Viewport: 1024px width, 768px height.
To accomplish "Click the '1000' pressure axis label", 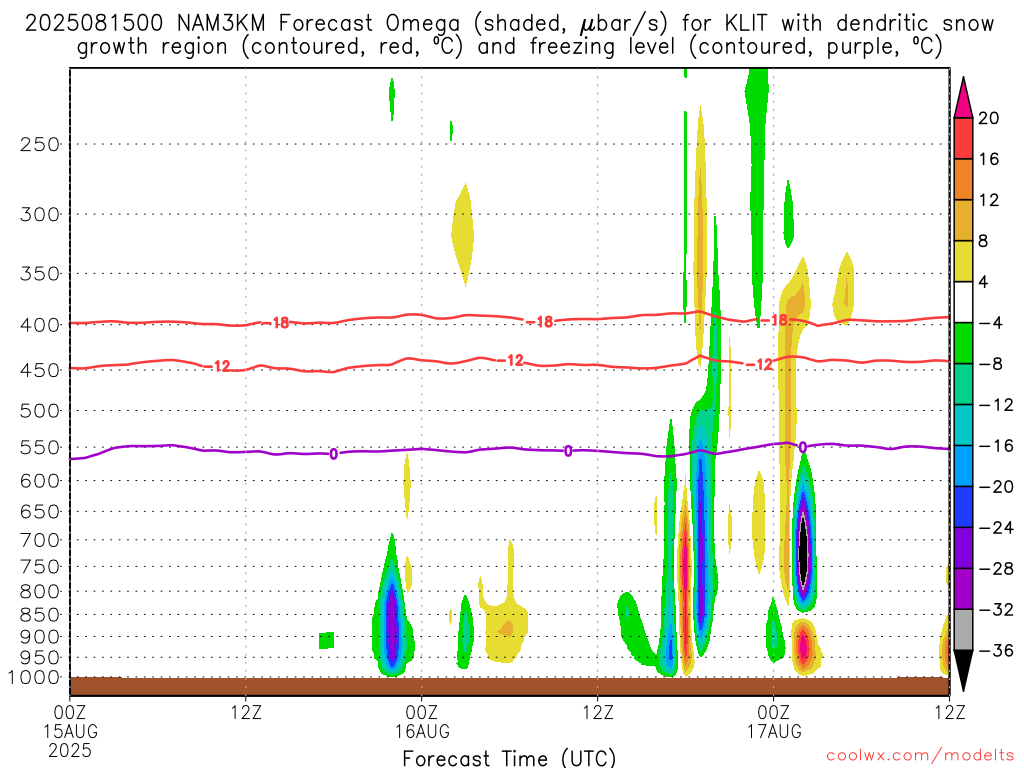I will tap(34, 678).
